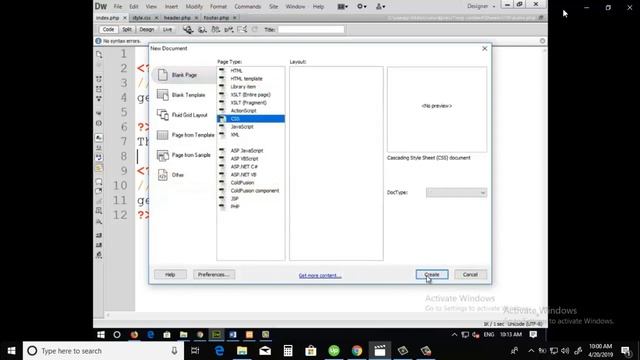The image size is (640, 360).
Task: Open the site manager person icon dropdown
Action: [x=380, y=7]
